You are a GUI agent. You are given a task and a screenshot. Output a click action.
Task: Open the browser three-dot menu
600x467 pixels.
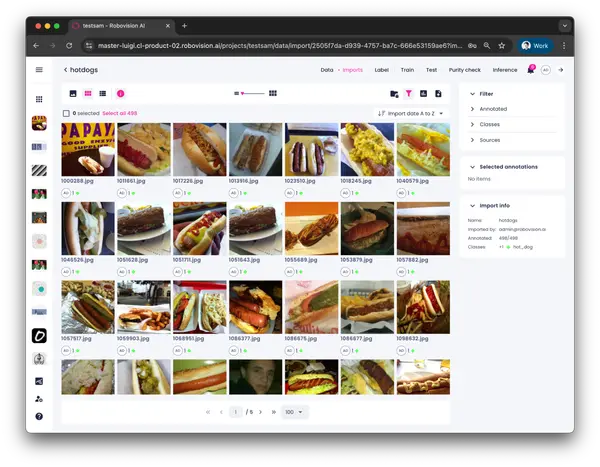[x=564, y=46]
